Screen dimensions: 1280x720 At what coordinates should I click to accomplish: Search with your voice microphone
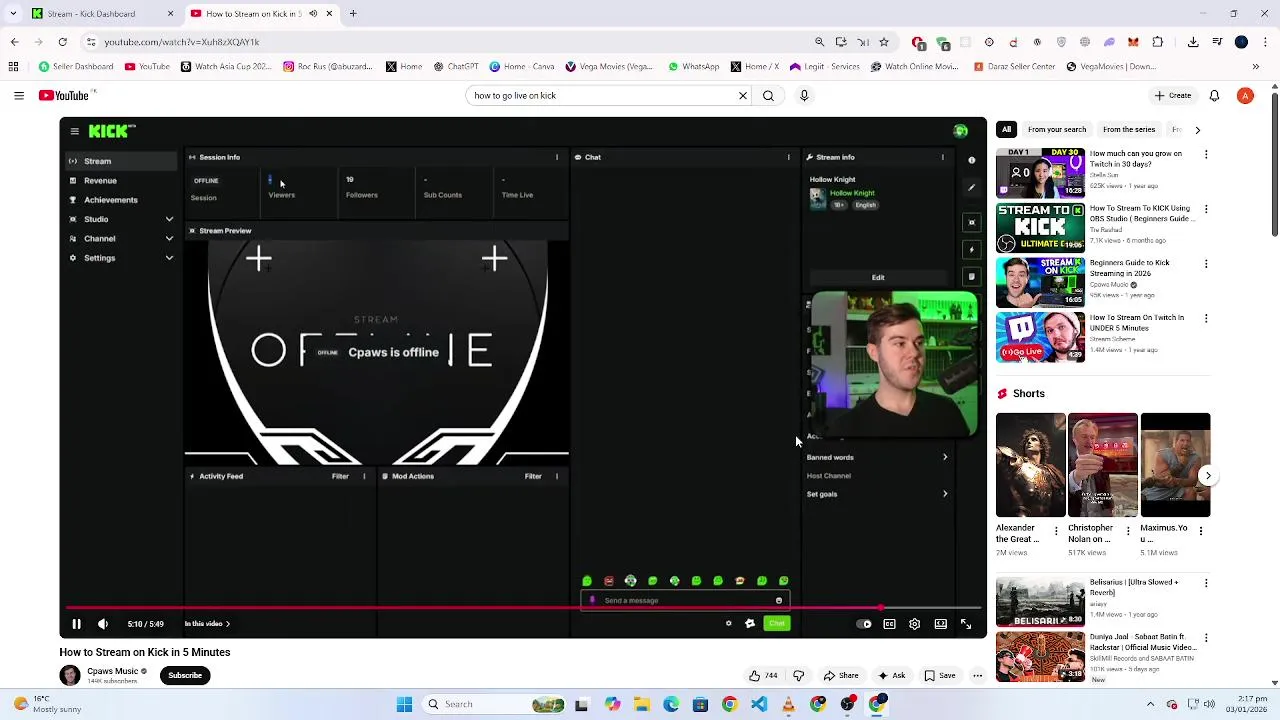804,96
